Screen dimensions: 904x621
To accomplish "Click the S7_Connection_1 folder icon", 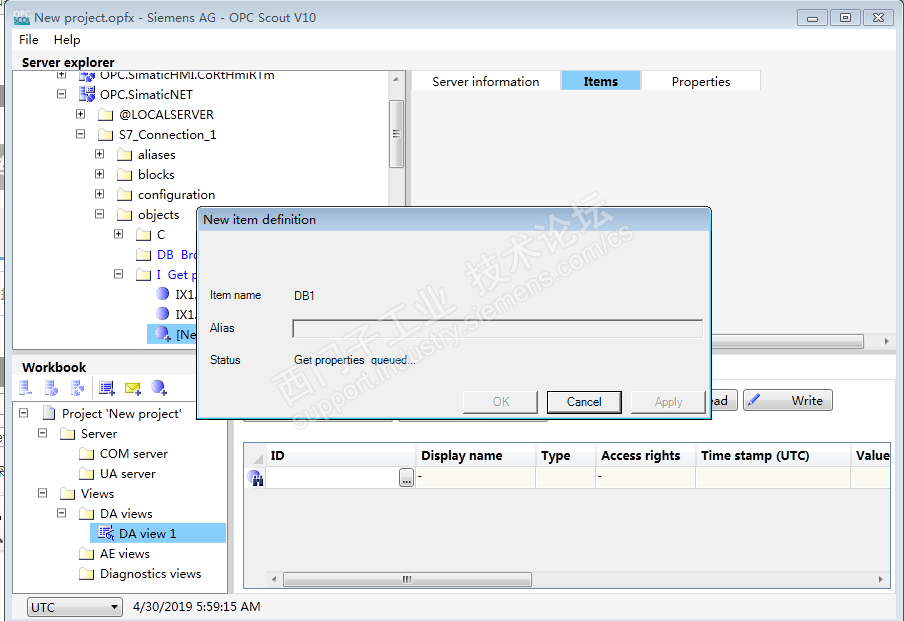I will click(x=106, y=135).
